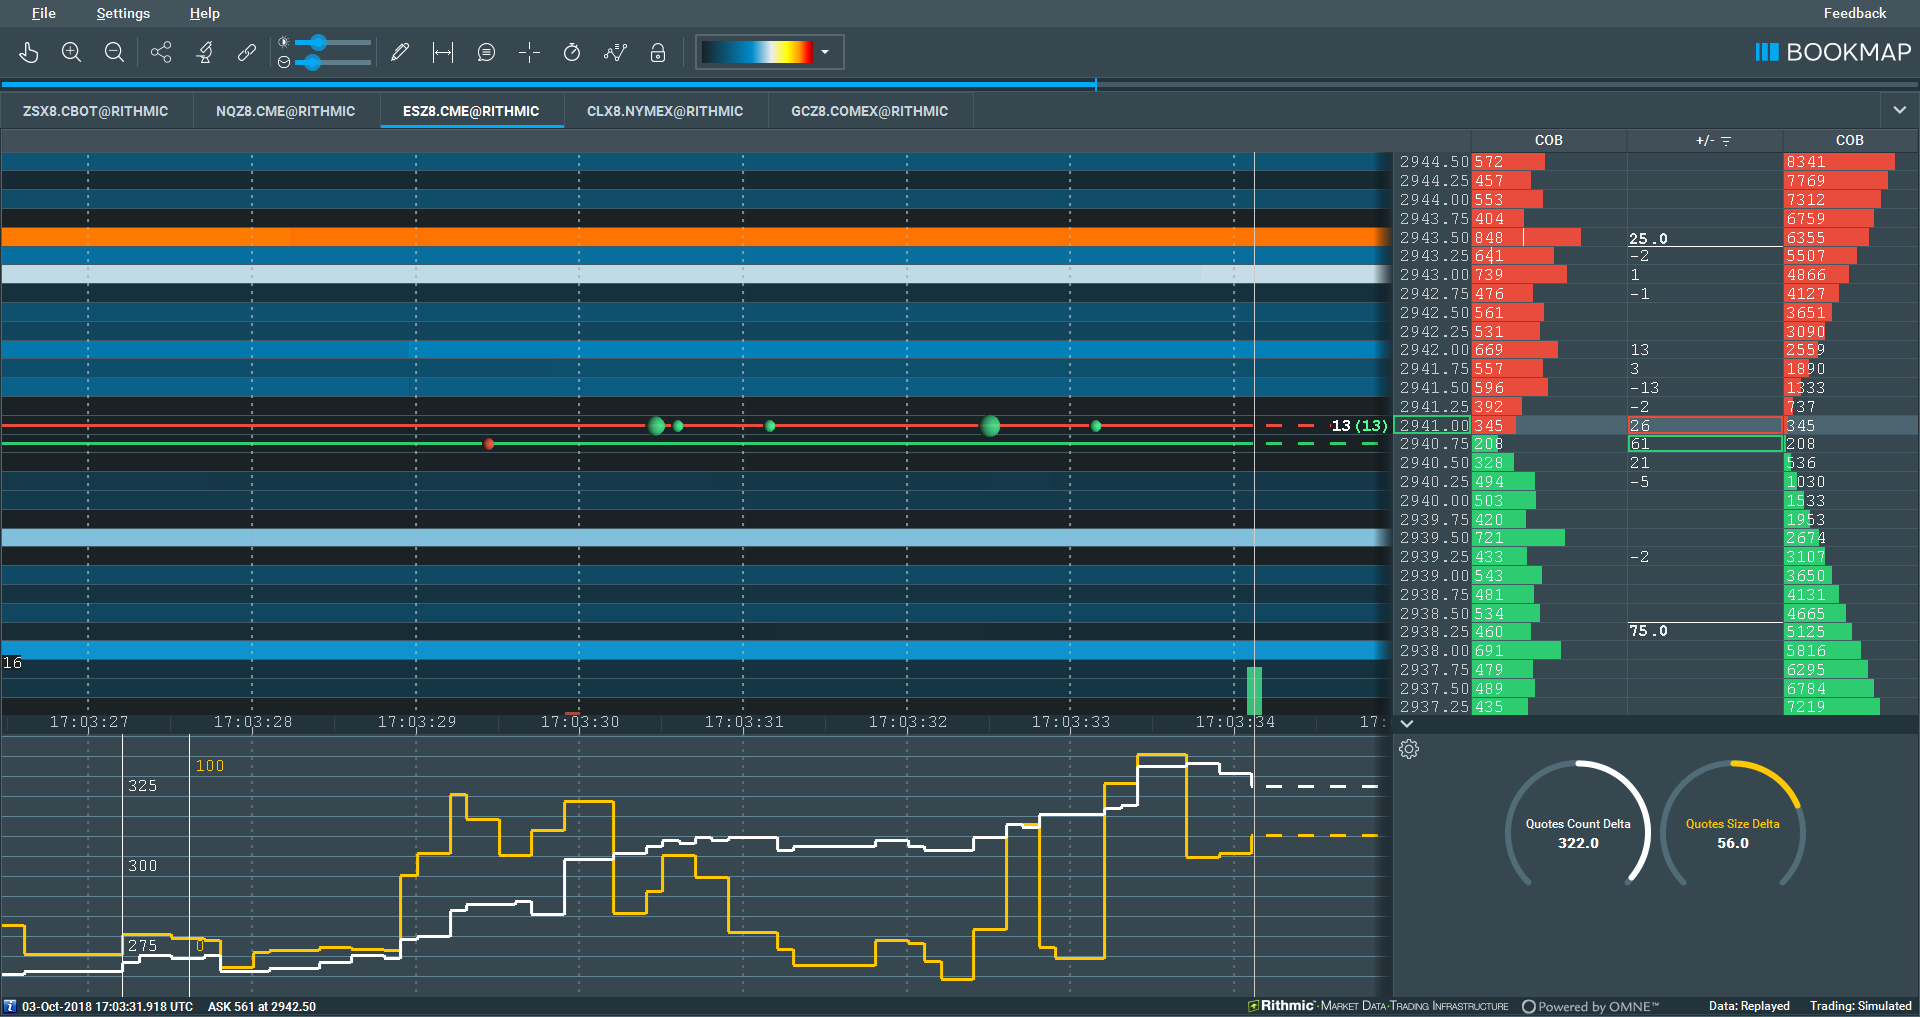Image resolution: width=1920 pixels, height=1017 pixels.
Task: Open widget settings gear icon
Action: pos(1409,749)
